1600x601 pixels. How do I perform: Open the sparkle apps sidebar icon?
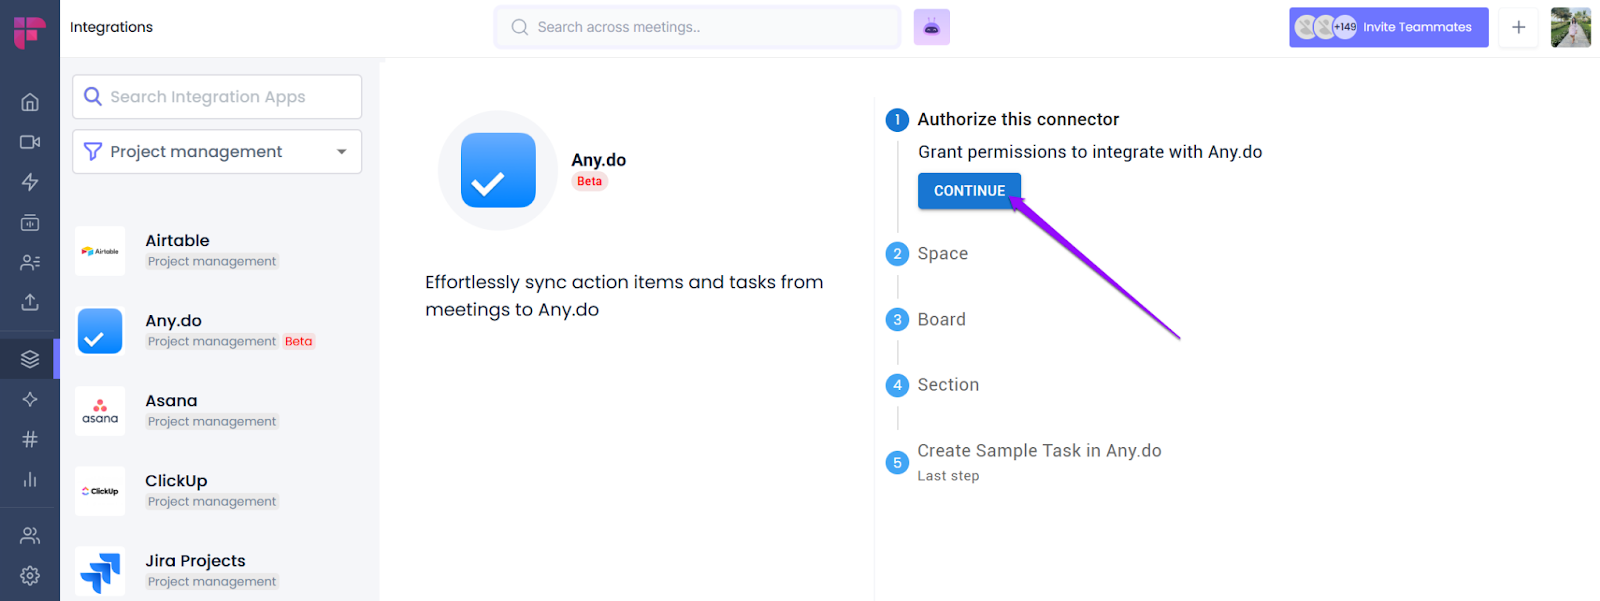coord(30,399)
